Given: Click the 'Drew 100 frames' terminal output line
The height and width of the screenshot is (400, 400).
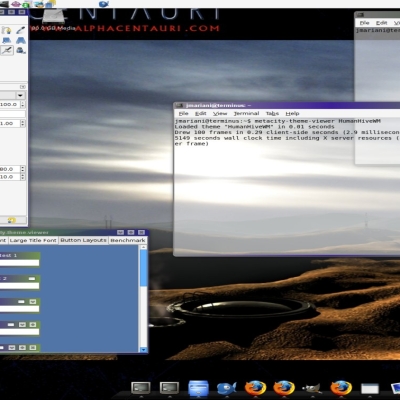Looking at the screenshot, I should pyautogui.click(x=287, y=132).
